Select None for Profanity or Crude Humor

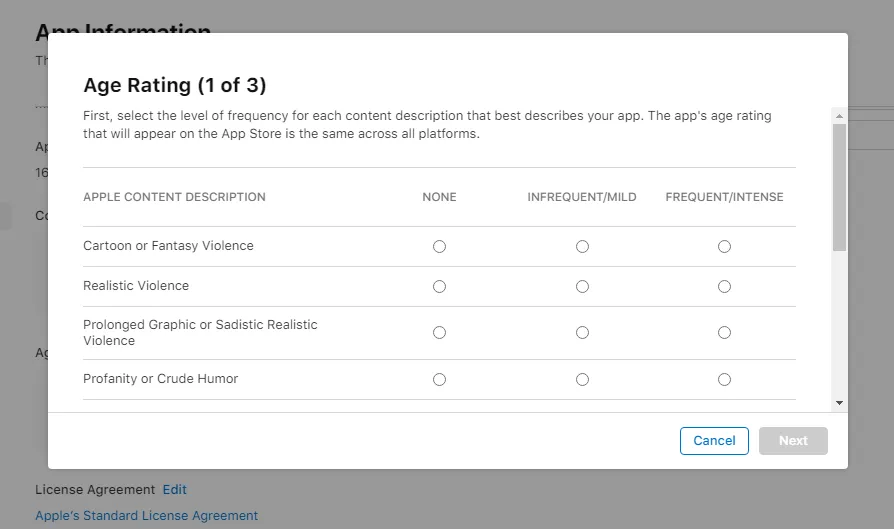click(439, 379)
